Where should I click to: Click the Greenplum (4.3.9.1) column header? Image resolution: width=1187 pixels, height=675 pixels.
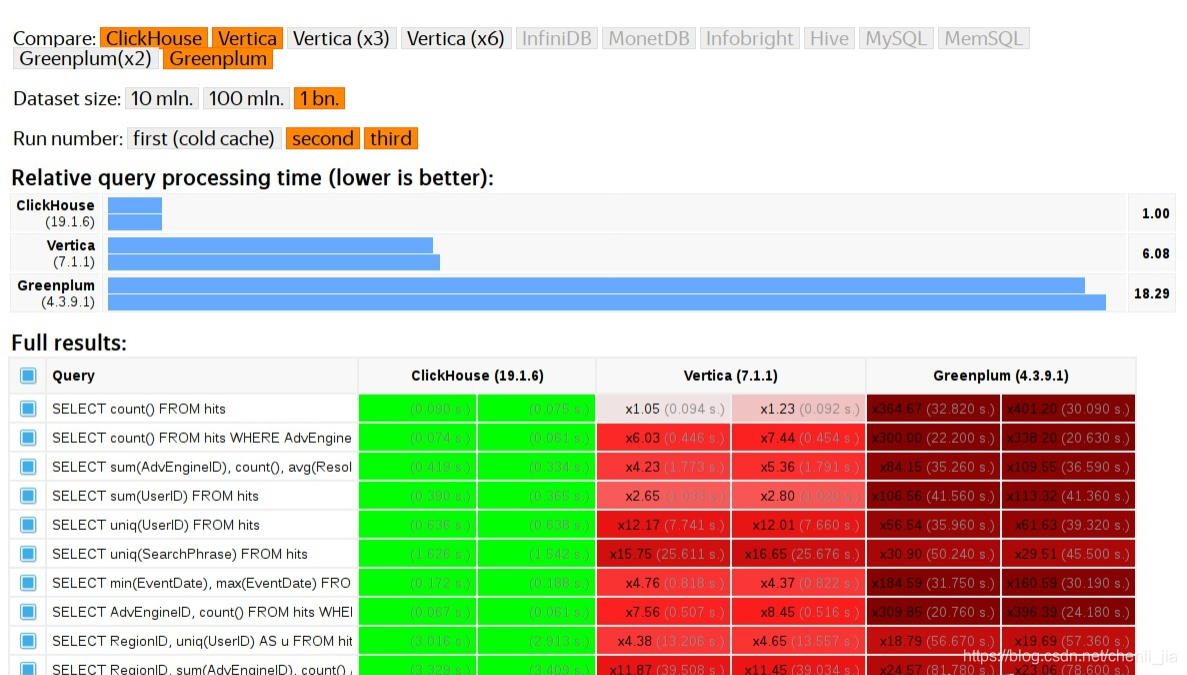(x=1001, y=375)
